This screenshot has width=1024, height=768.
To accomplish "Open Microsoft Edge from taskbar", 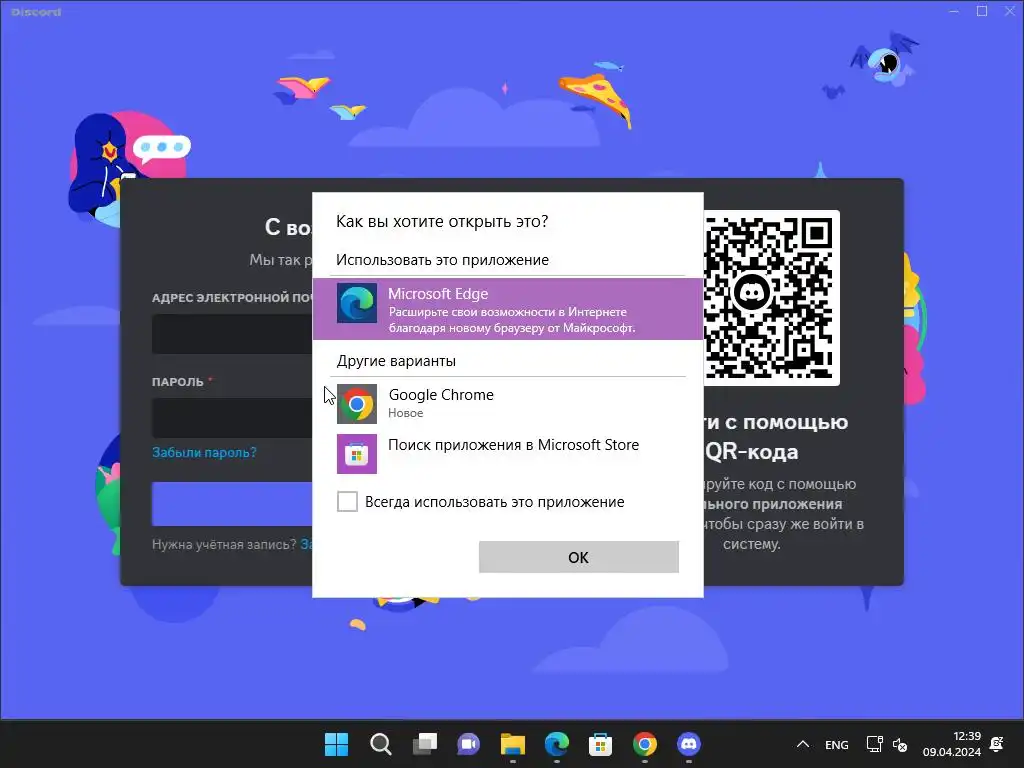I will [556, 744].
